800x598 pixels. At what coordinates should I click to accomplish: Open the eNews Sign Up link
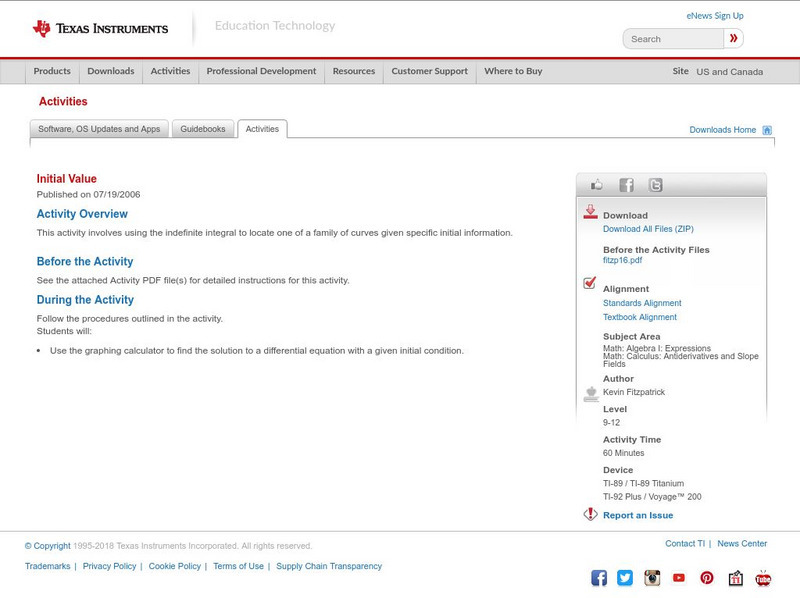pos(715,16)
